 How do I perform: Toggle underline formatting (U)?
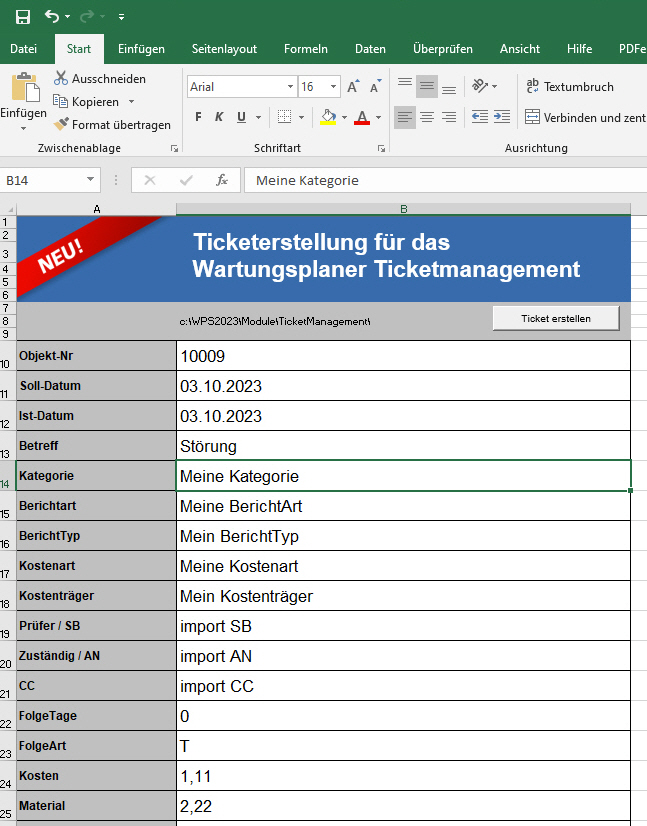click(241, 117)
